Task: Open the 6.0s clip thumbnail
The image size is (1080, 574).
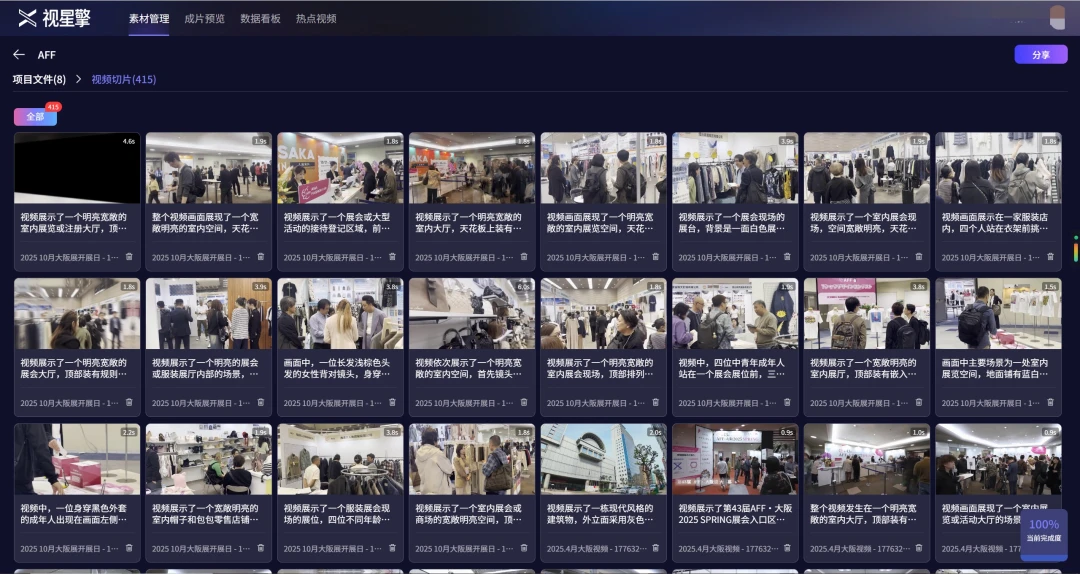Action: [472, 314]
